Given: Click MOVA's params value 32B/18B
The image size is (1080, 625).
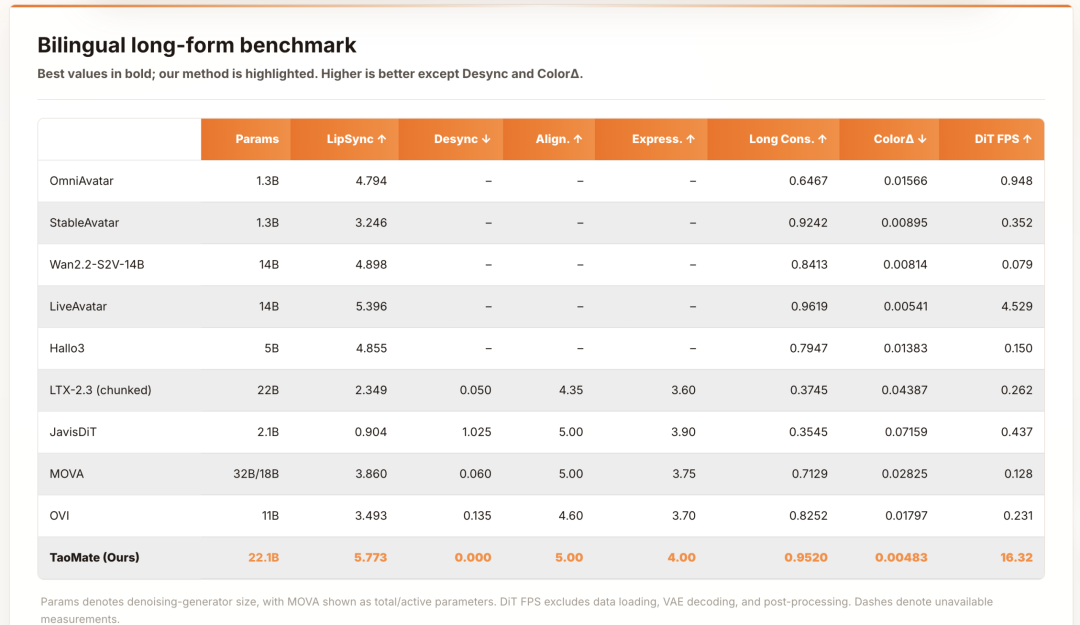Looking at the screenshot, I should (256, 474).
